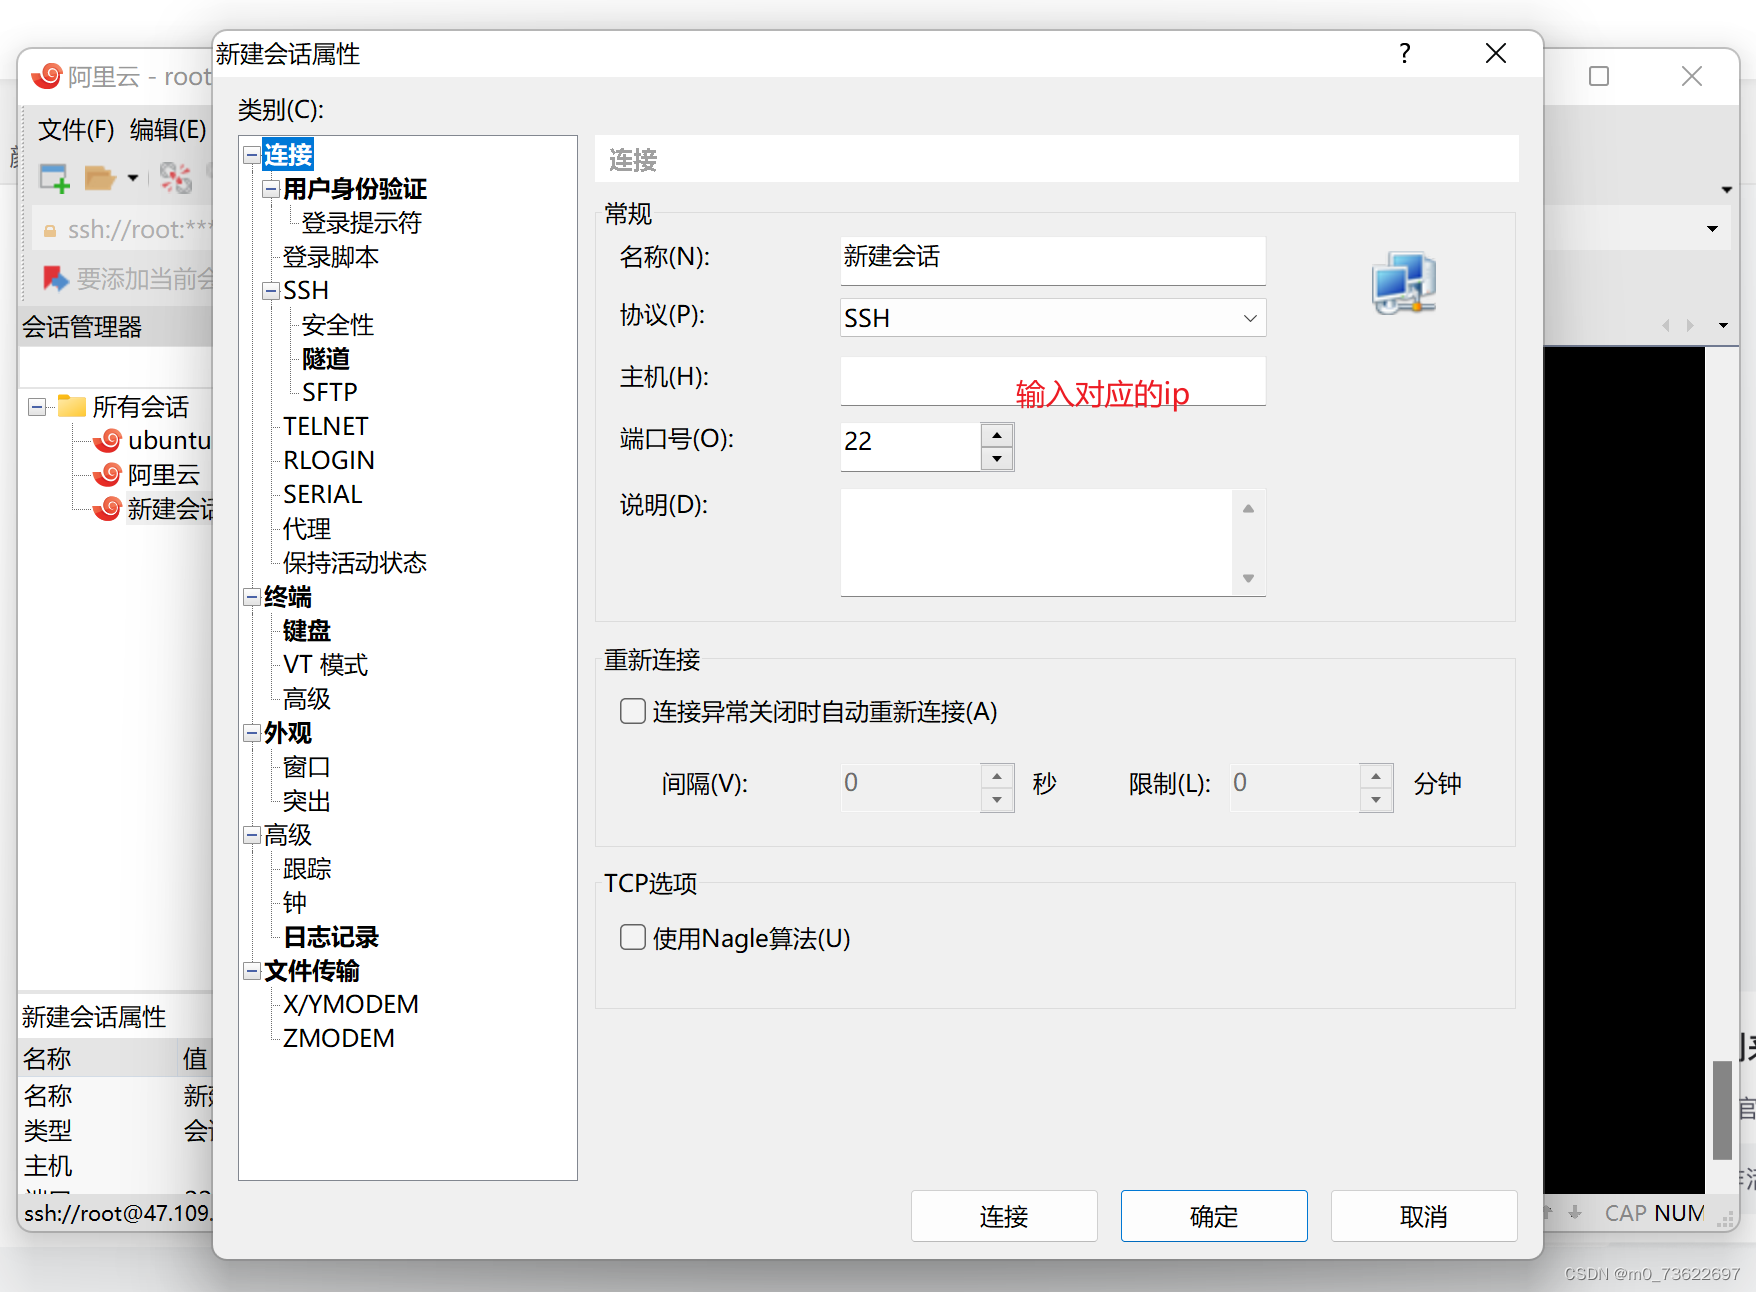The width and height of the screenshot is (1756, 1292).
Task: Select 日志记录 in category tree
Action: pyautogui.click(x=330, y=937)
